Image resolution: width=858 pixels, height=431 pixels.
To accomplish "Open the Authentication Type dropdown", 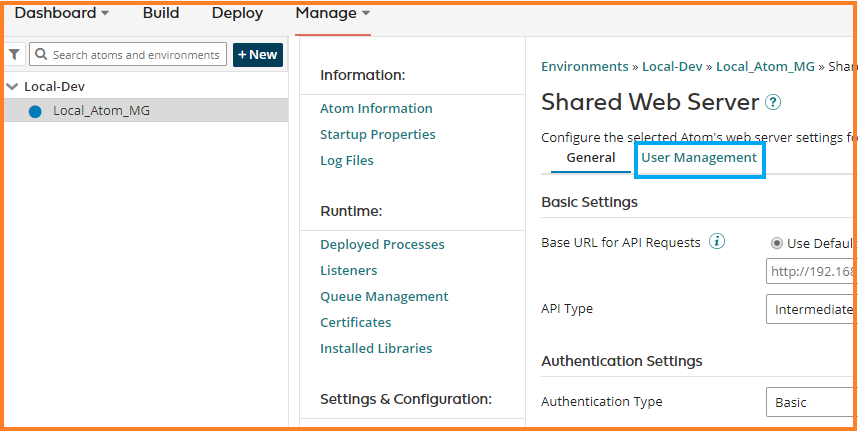I will click(x=810, y=402).
